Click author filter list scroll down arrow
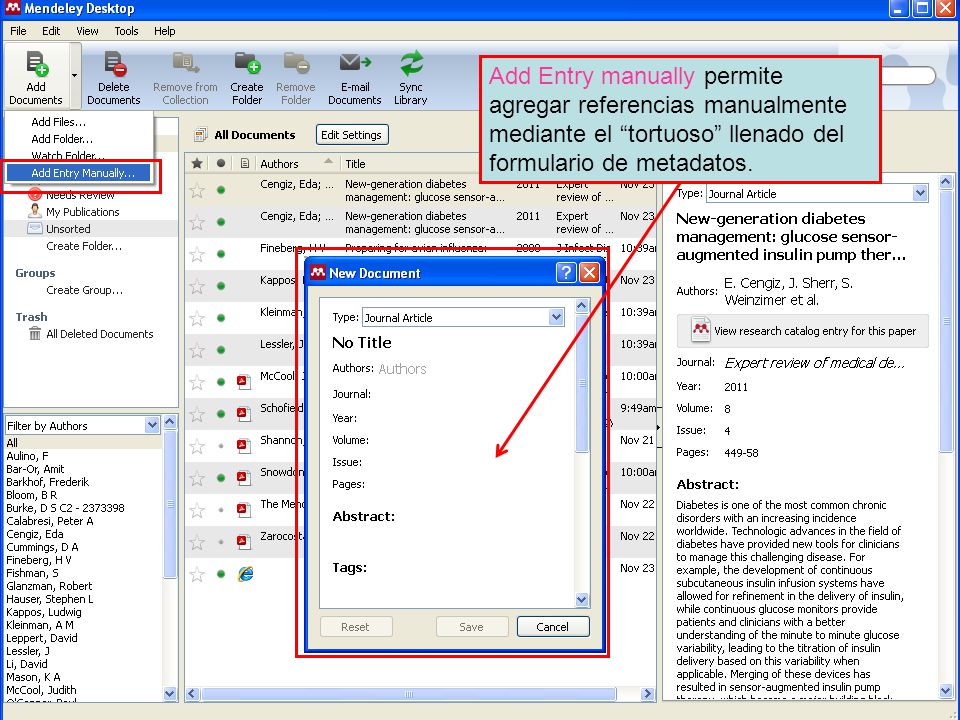Viewport: 960px width, 720px height. (x=170, y=694)
